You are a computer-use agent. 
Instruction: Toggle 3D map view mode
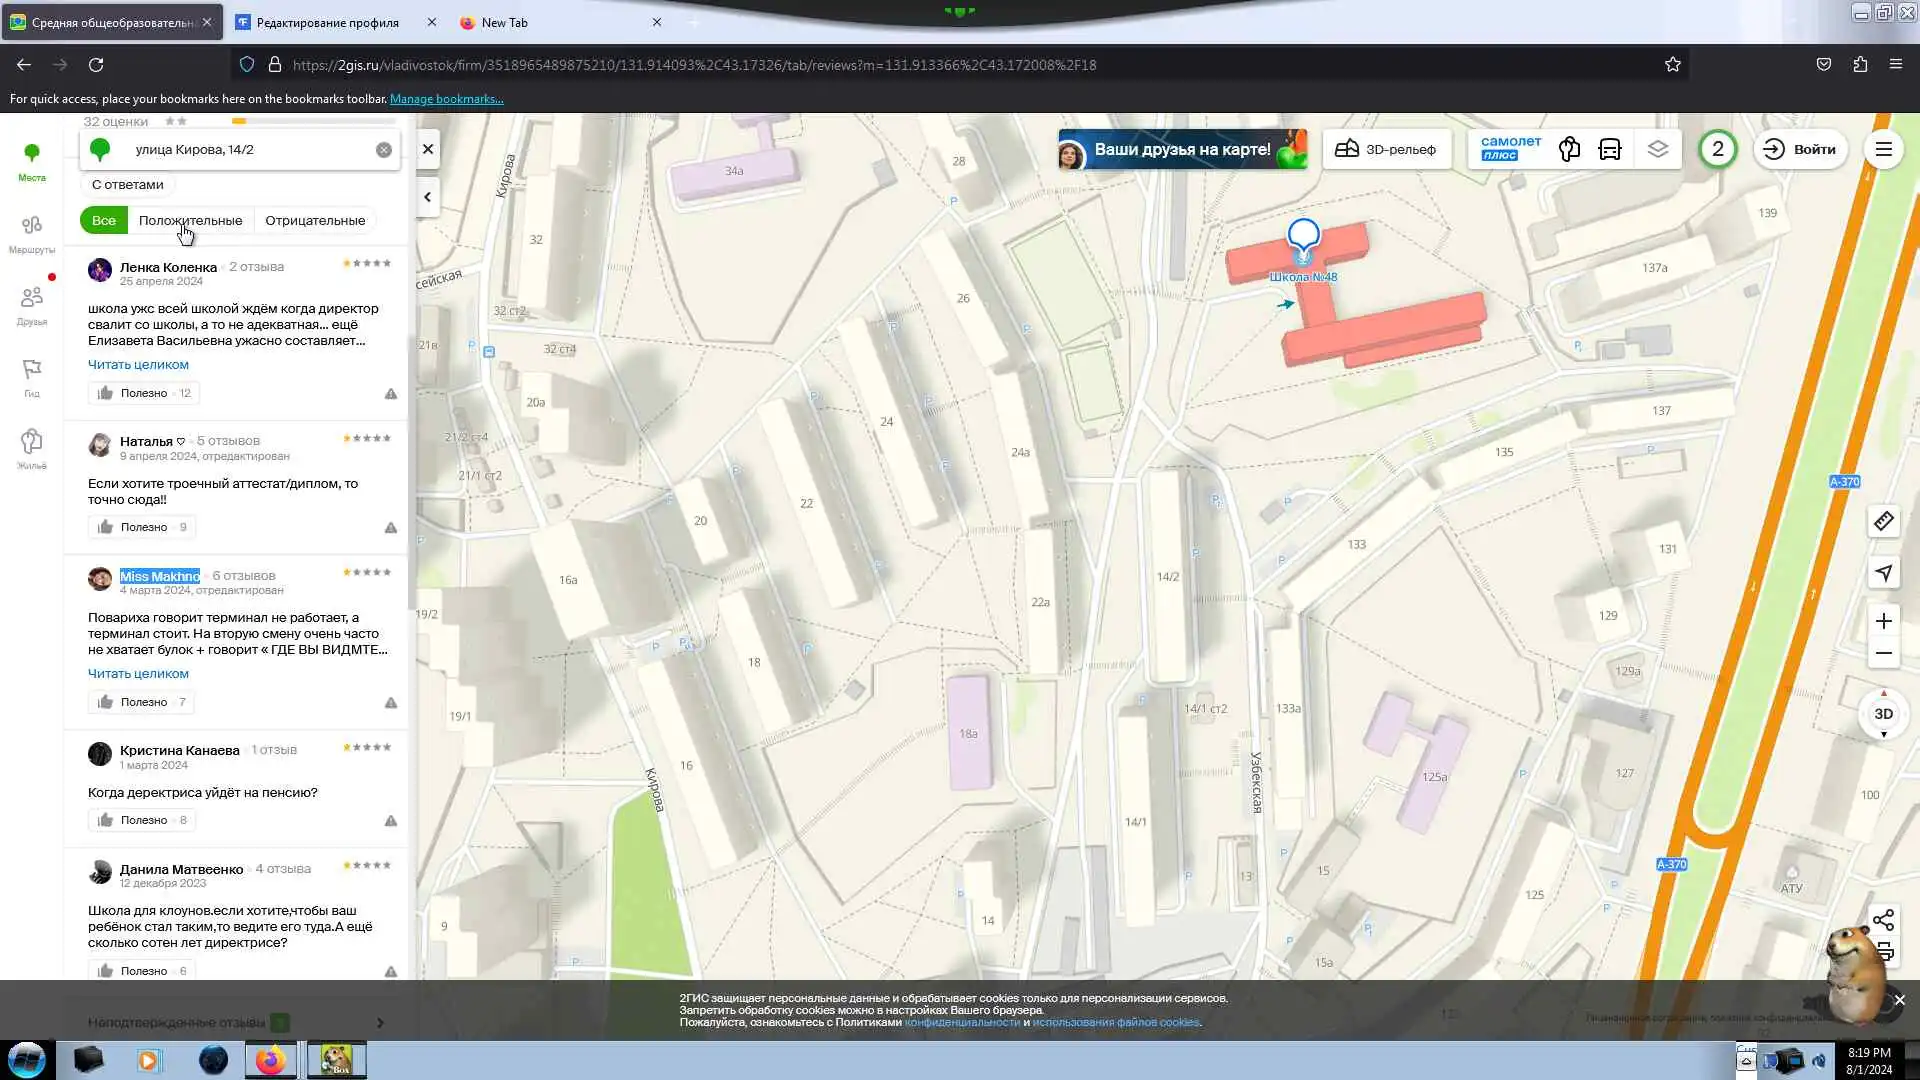pos(1883,714)
